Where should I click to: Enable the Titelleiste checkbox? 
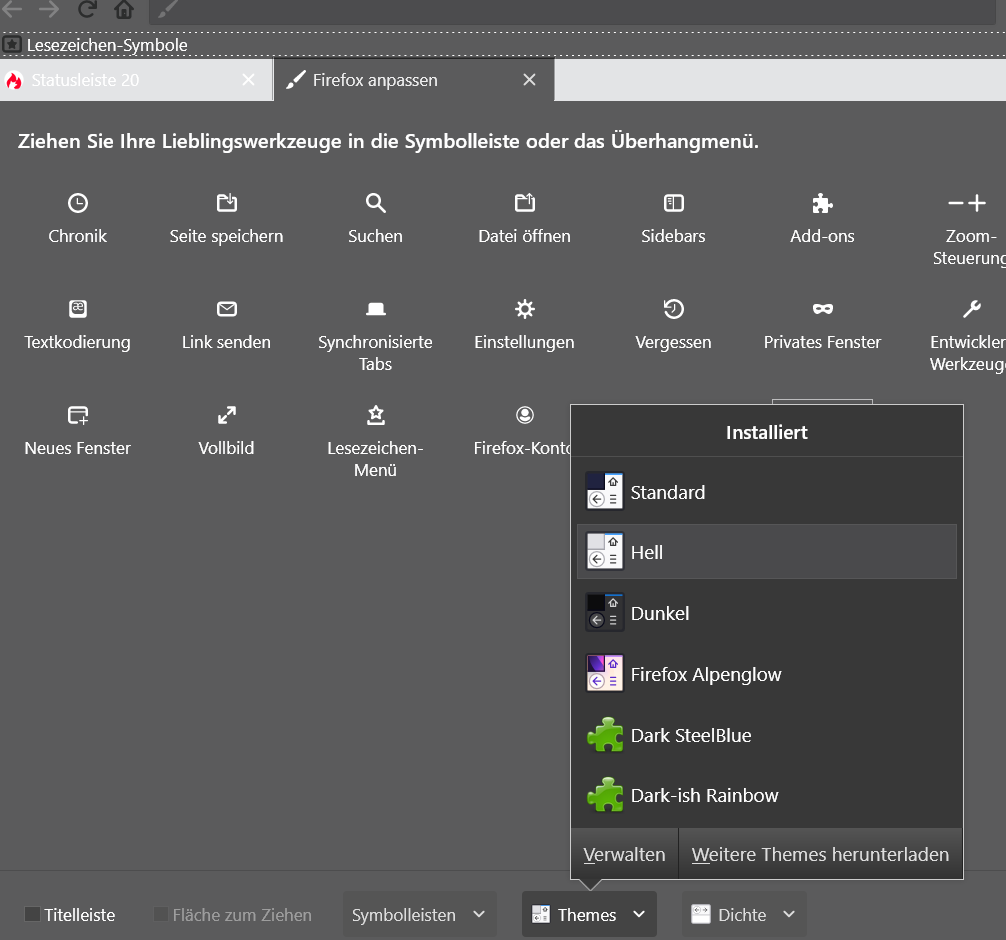(33, 914)
